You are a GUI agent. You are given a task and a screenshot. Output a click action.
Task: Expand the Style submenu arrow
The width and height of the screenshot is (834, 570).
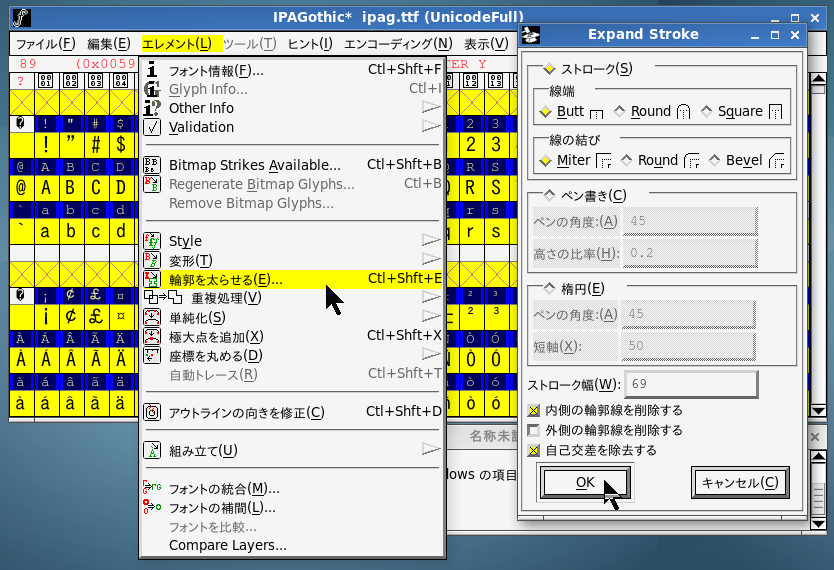coord(431,240)
